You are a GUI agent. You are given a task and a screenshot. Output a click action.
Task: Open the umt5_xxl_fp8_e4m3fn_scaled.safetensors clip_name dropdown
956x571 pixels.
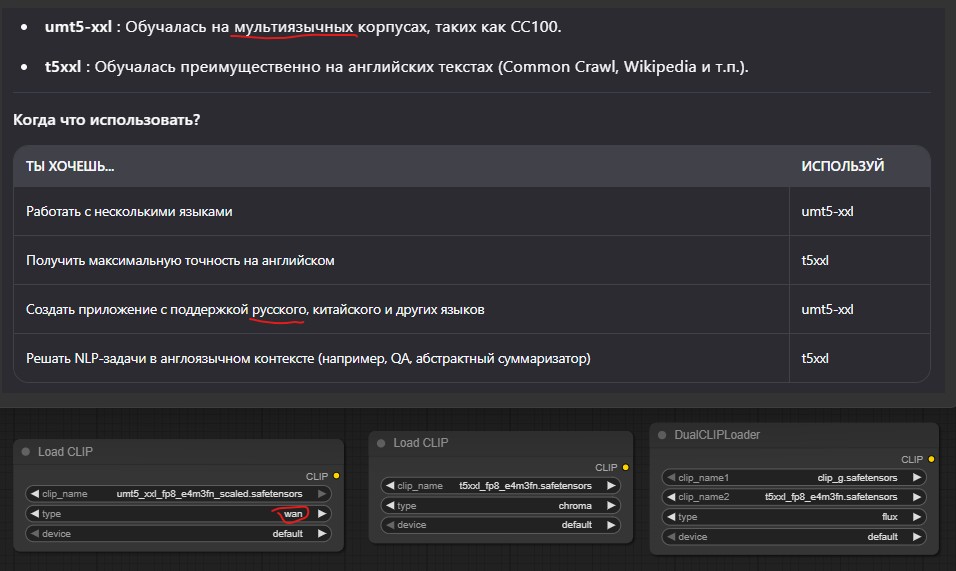210,494
